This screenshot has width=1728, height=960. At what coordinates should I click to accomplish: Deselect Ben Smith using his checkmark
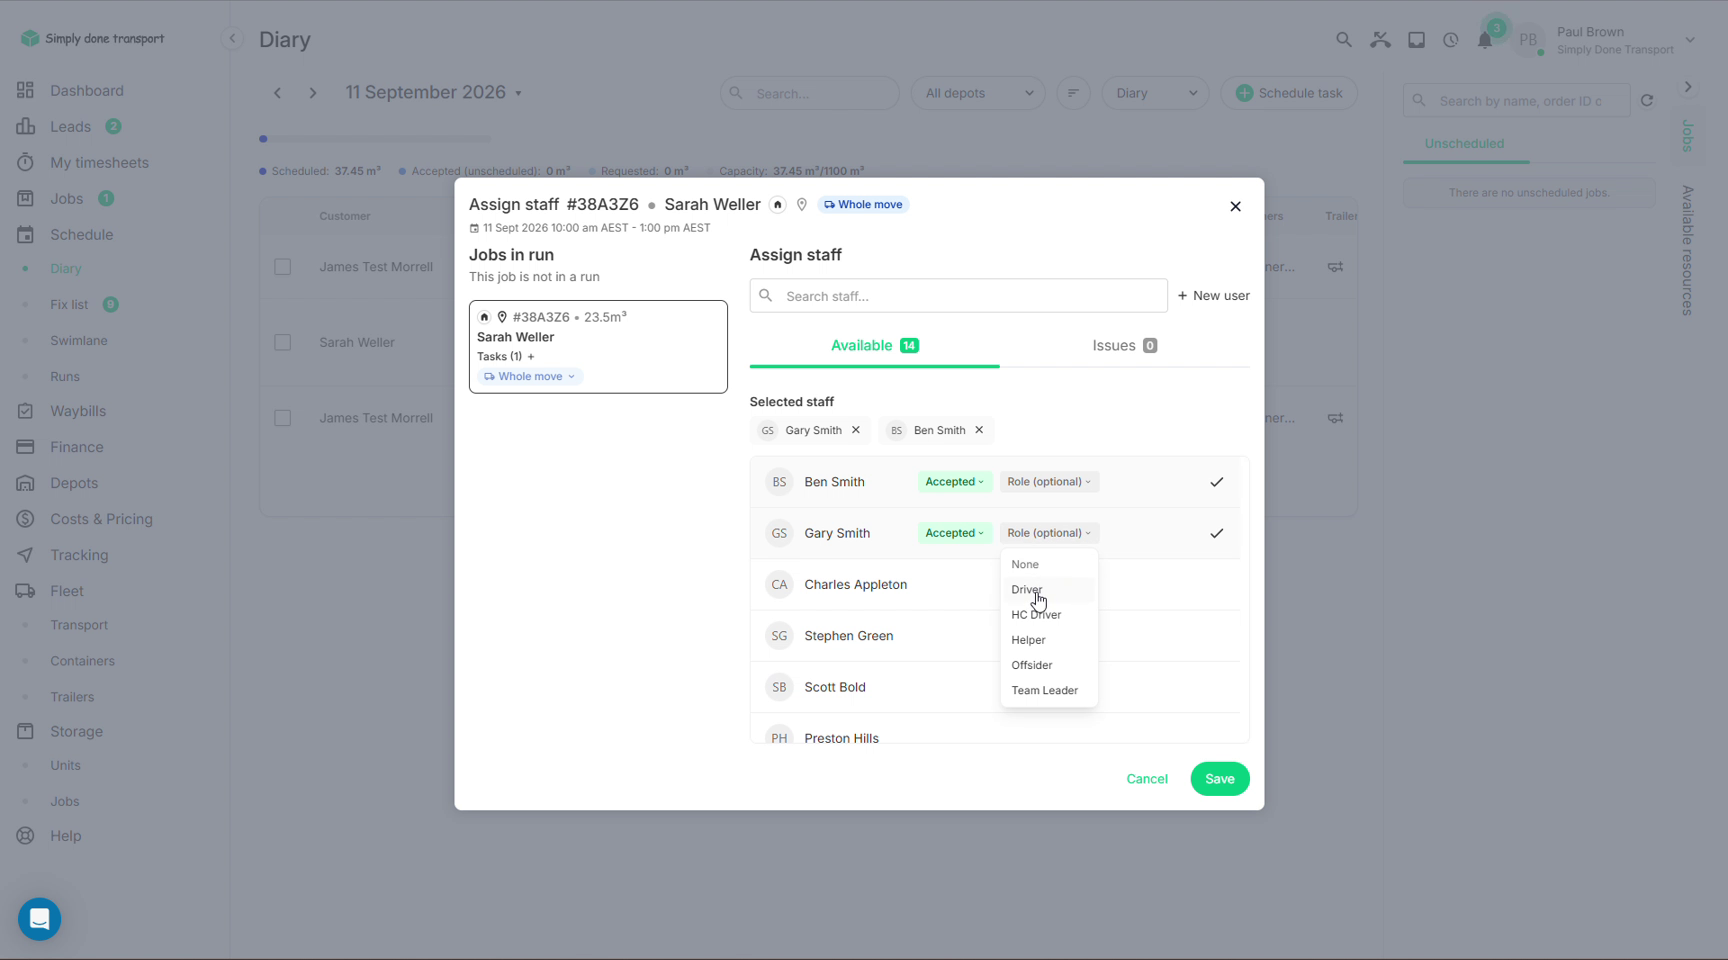tap(1216, 482)
